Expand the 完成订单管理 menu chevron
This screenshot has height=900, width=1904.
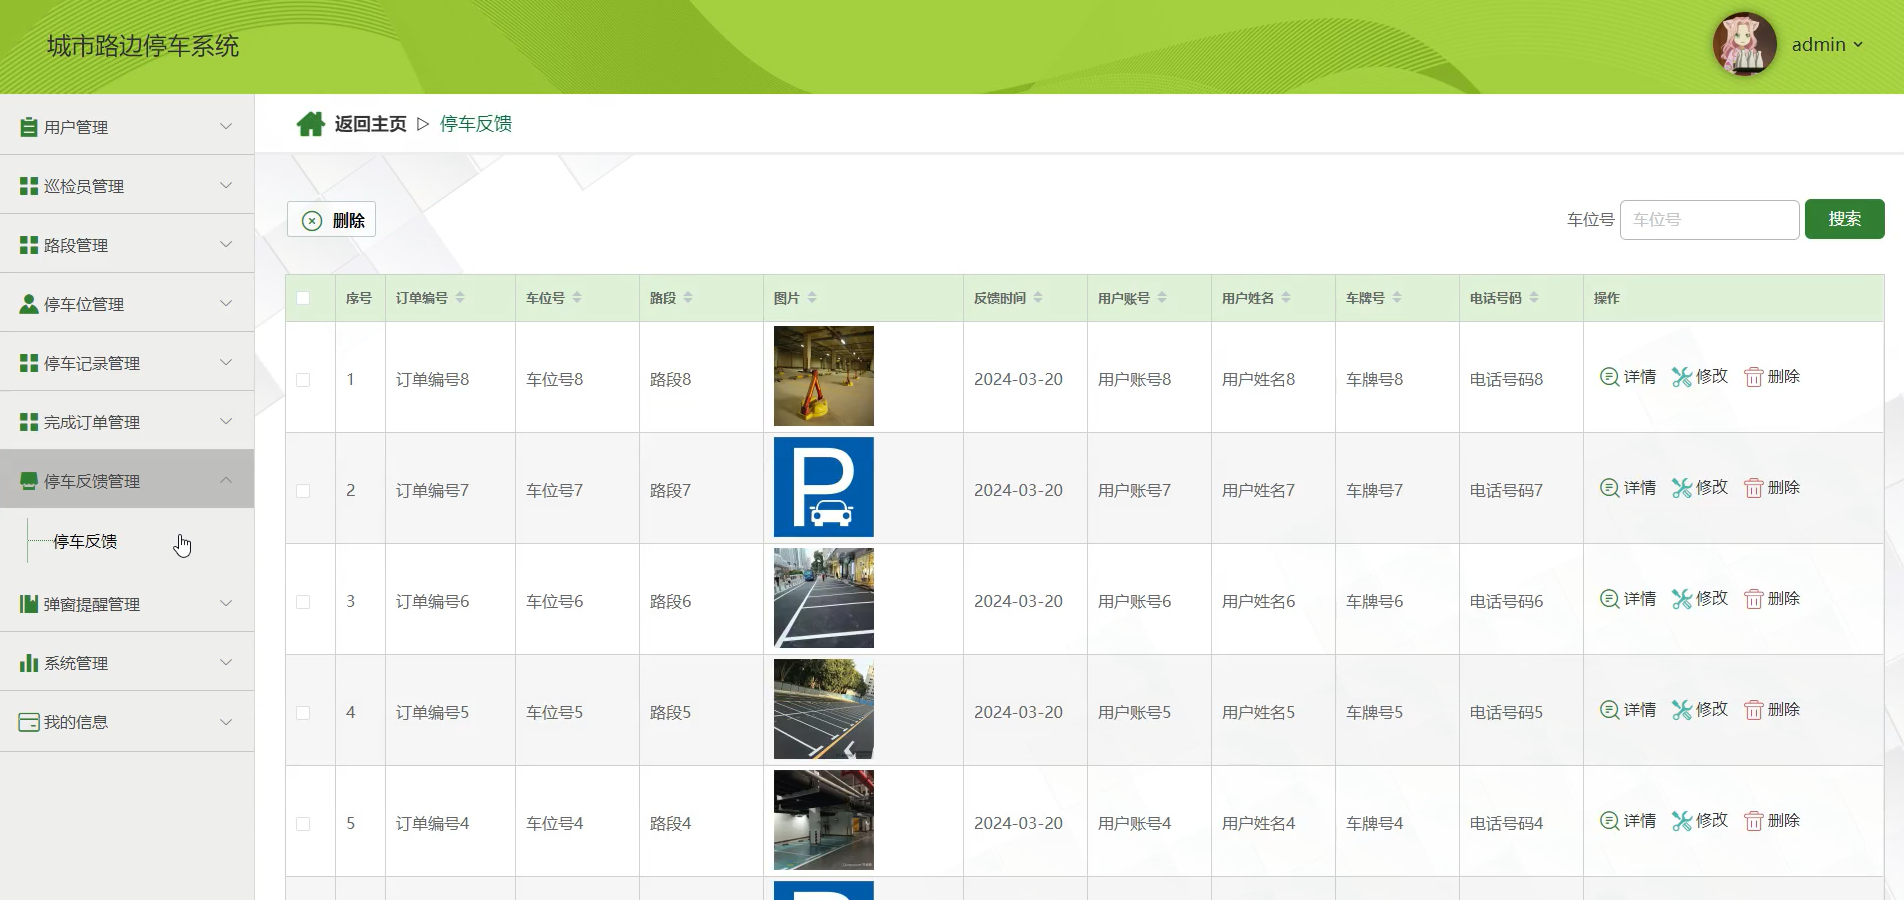pos(226,421)
